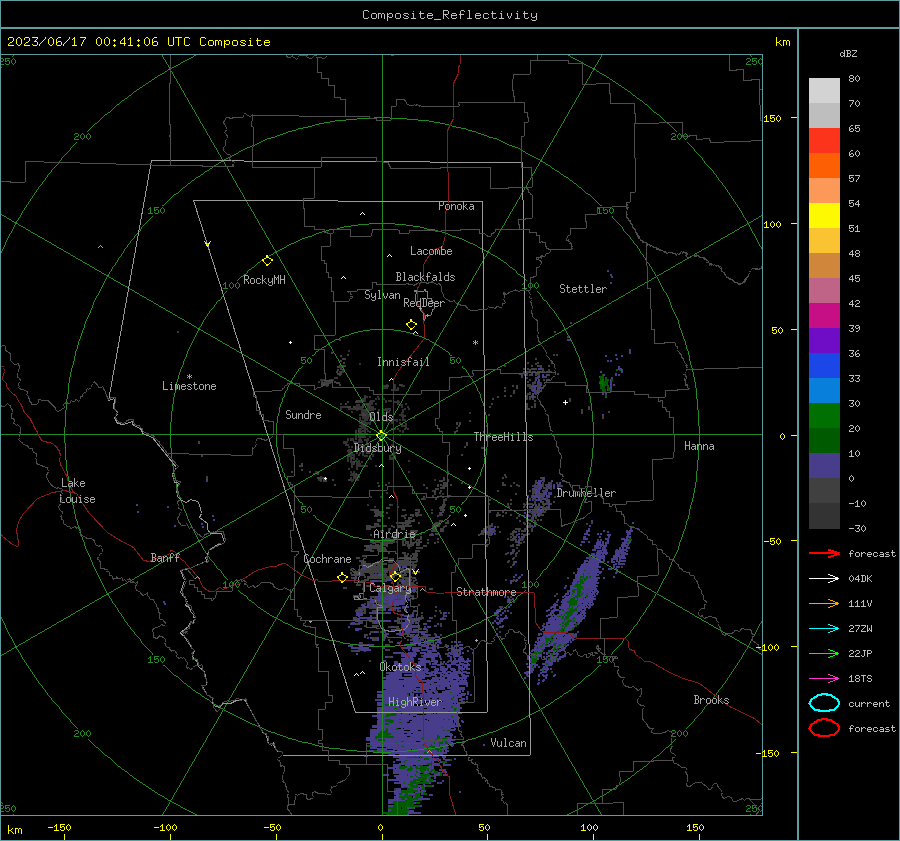Click the Cochrane city label

point(327,559)
